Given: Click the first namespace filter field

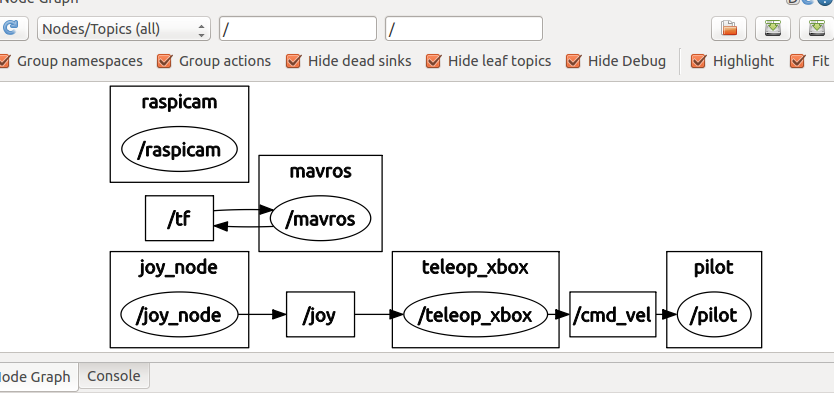Looking at the screenshot, I should [298, 29].
